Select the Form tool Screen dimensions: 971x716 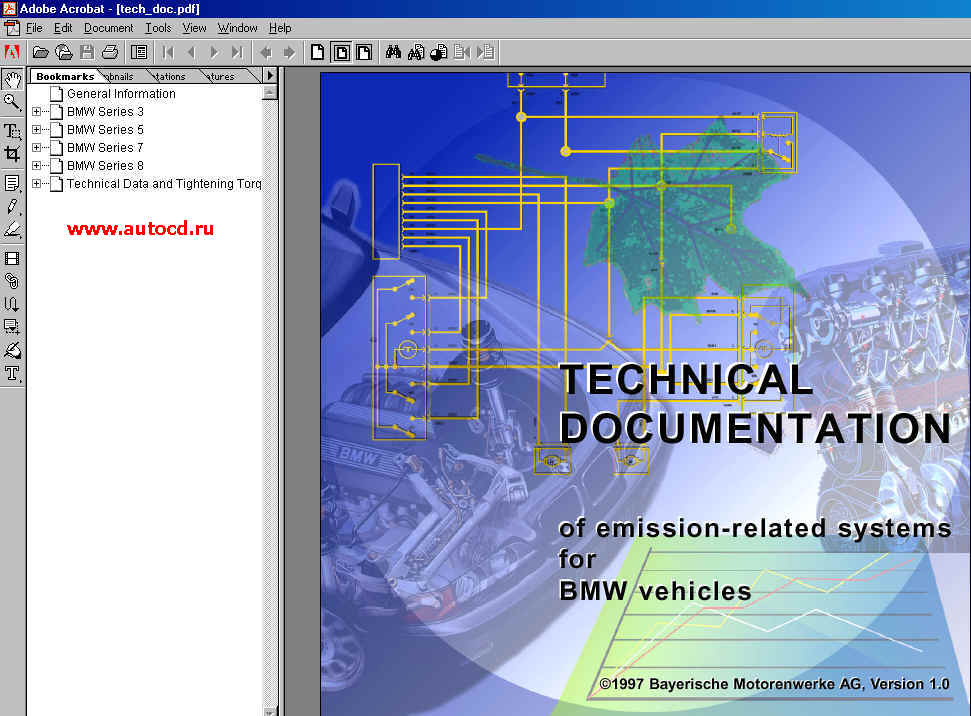tap(12, 326)
